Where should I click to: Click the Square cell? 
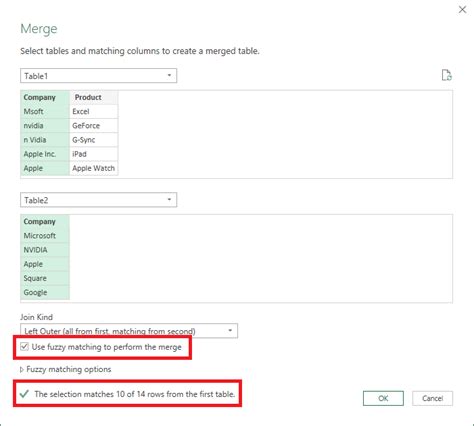point(45,278)
